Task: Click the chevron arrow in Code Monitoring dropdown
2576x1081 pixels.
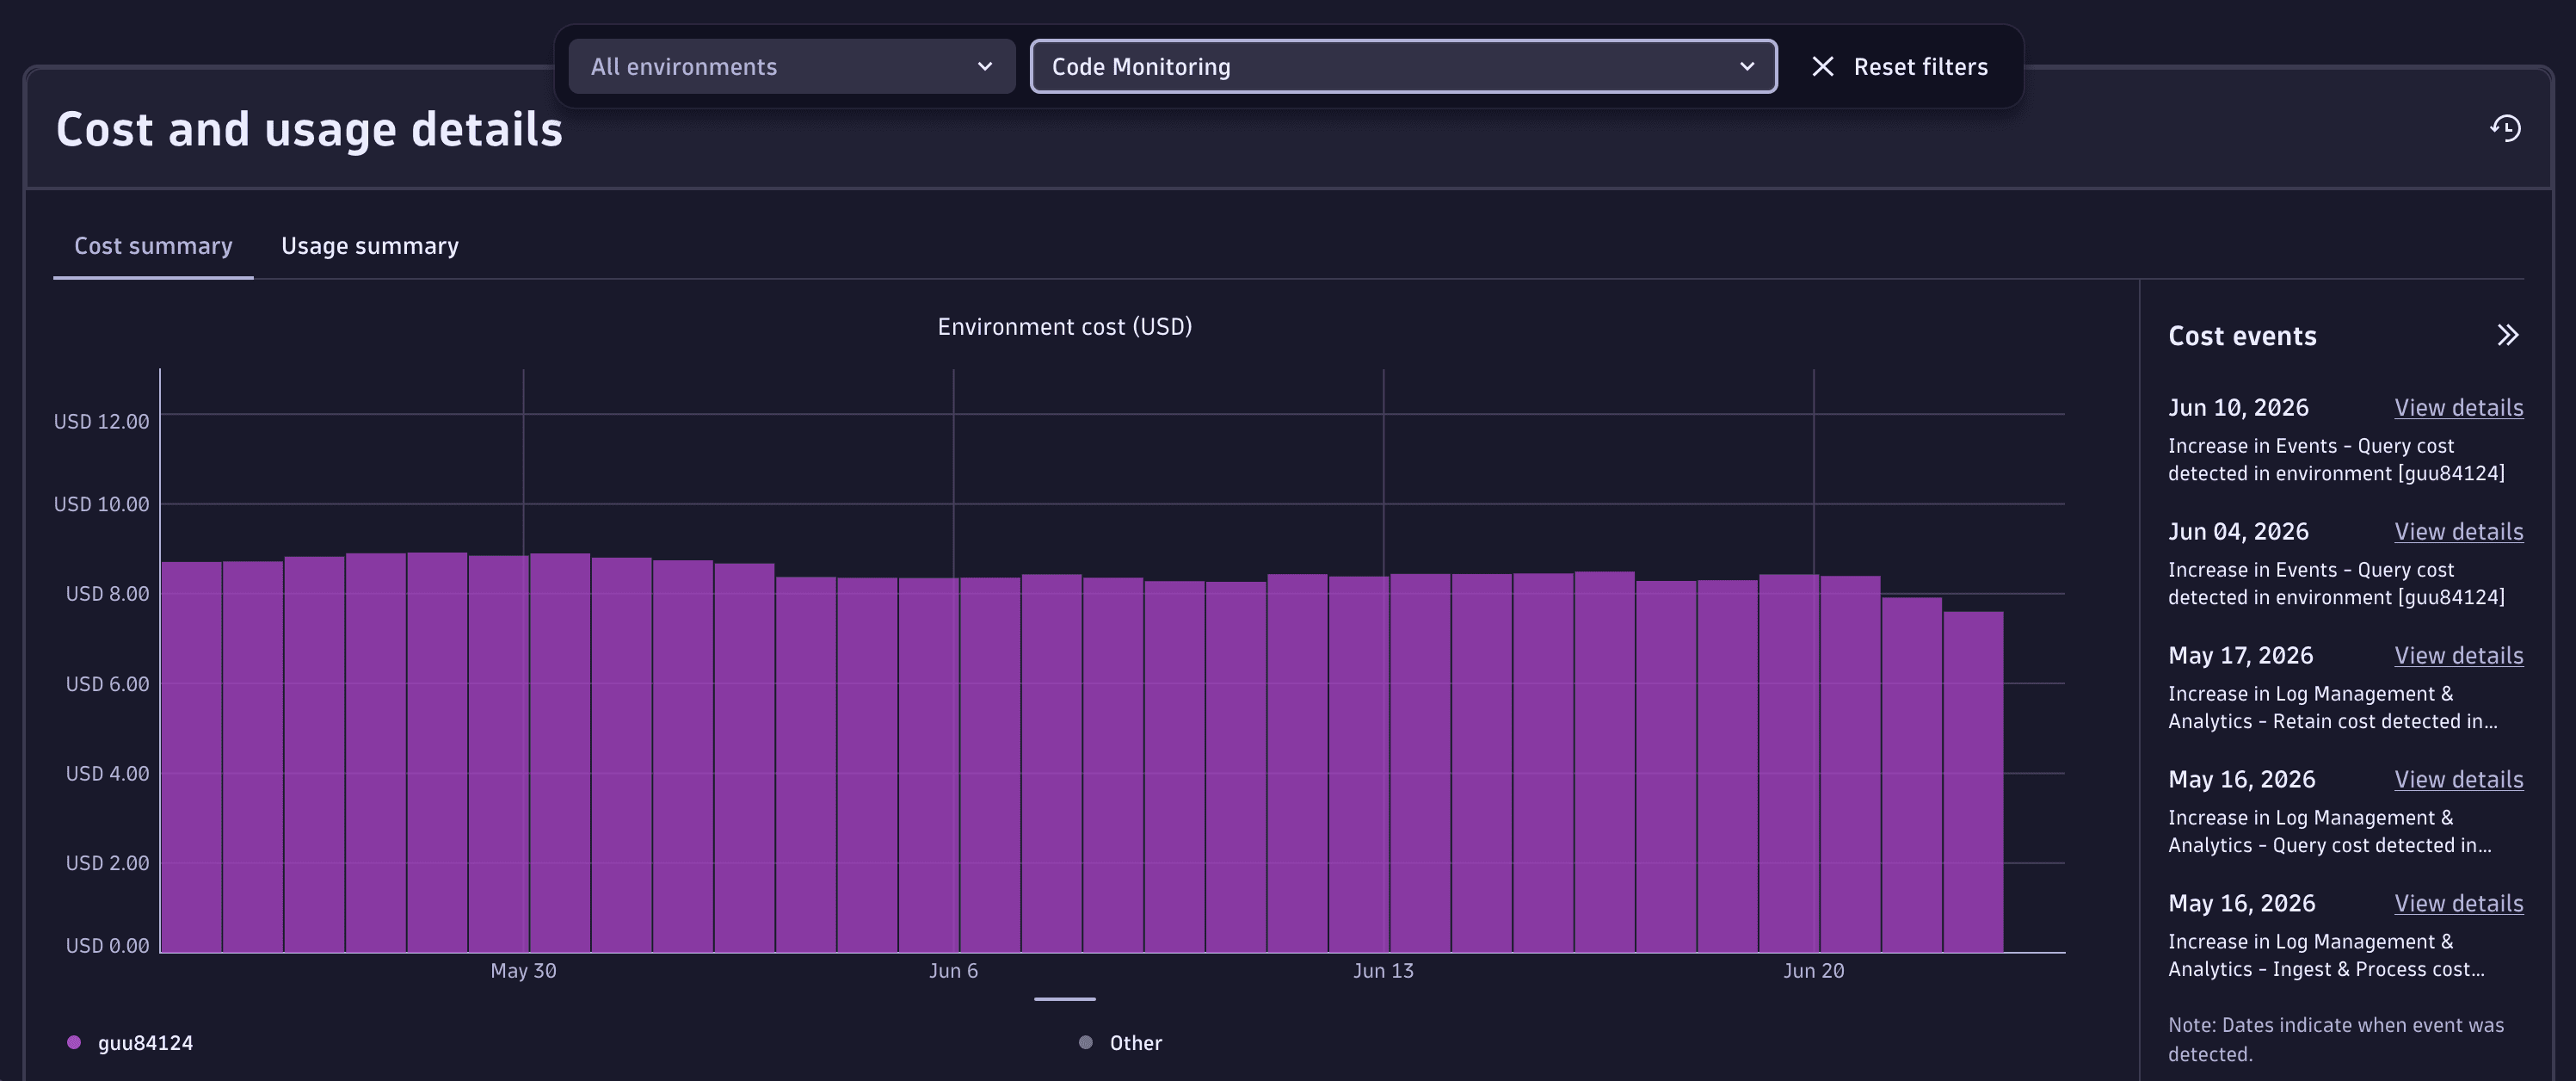Action: click(x=1746, y=66)
